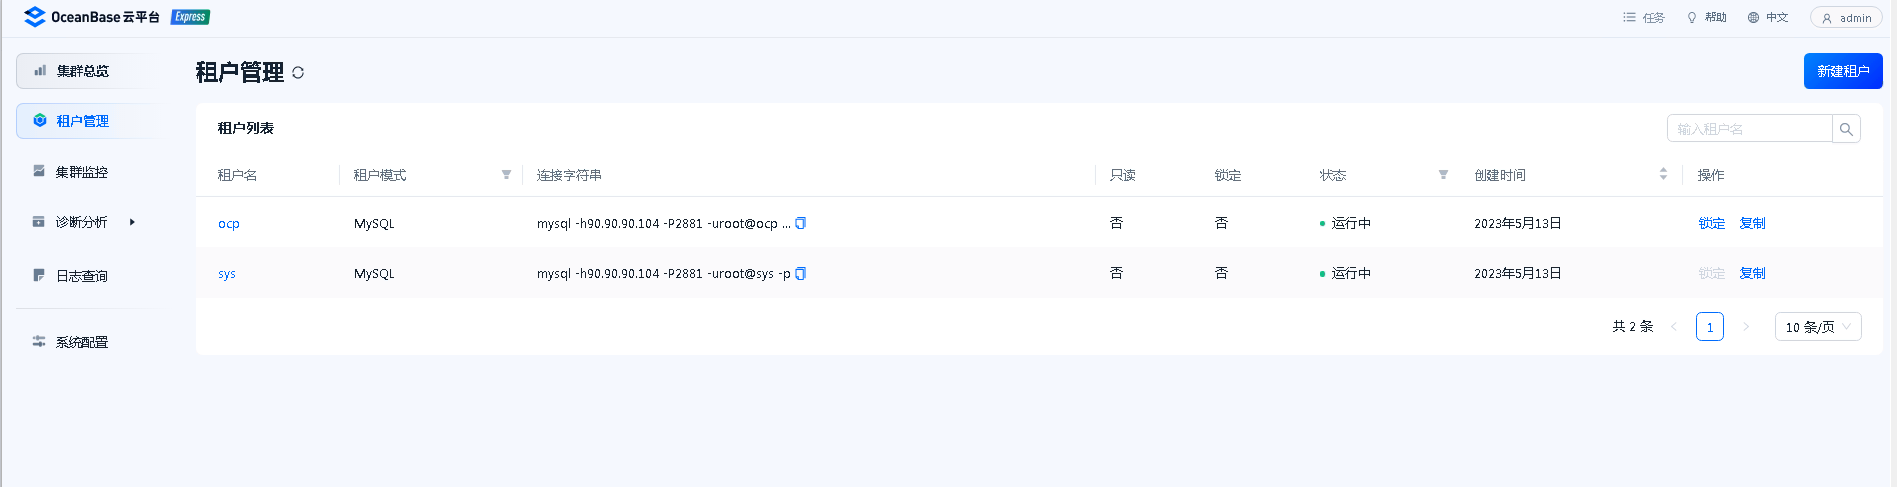
Task: Open the ocp tenant link
Action: [229, 224]
